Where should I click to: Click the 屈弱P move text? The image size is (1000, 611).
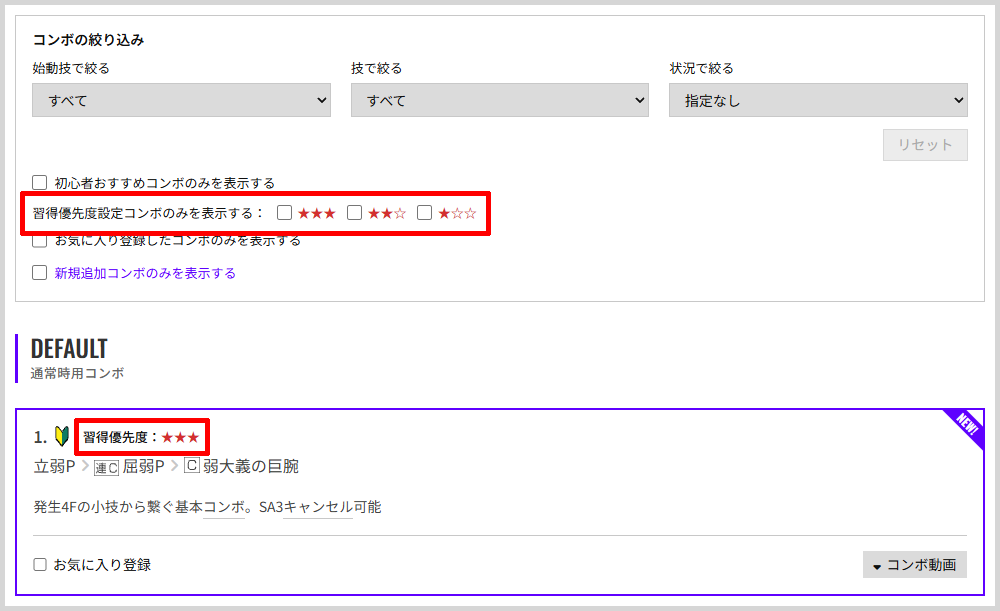tap(143, 467)
